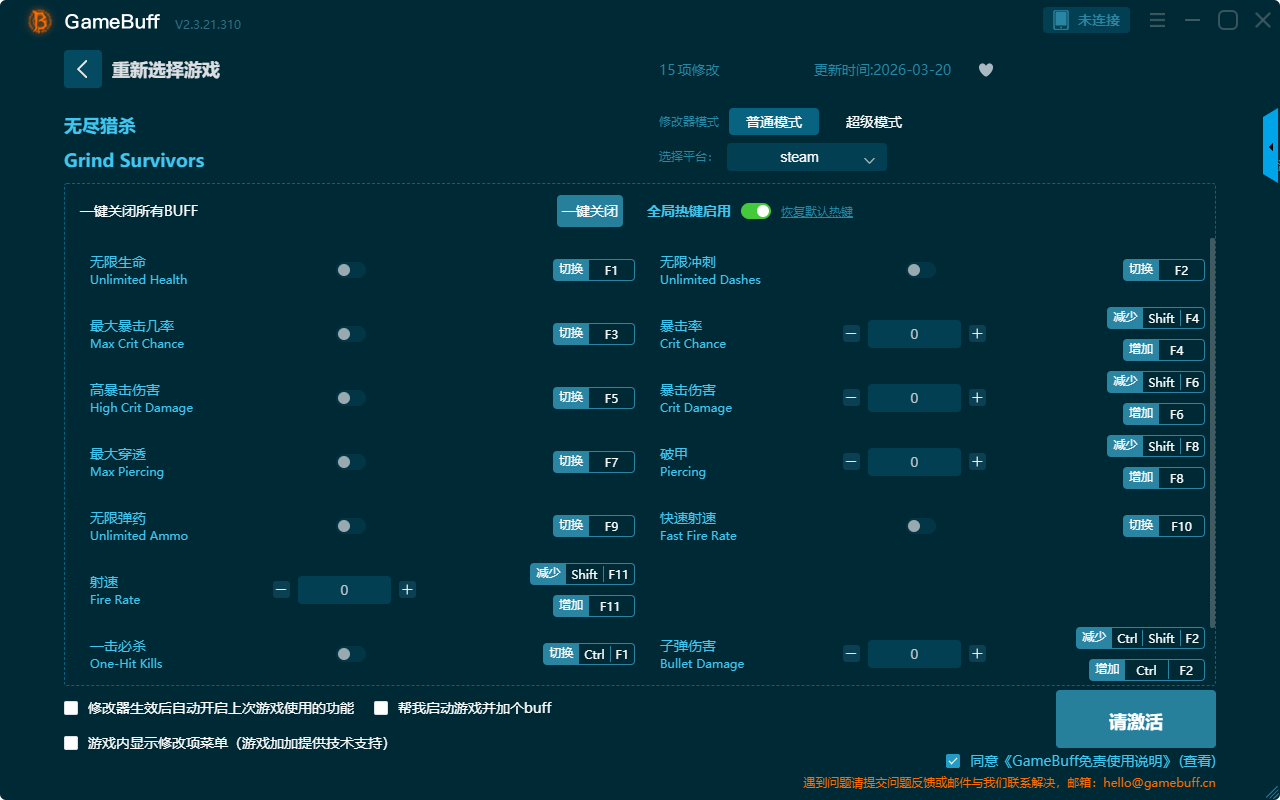Screen dimensions: 1280x800
Task: Click the 一键关闭 button
Action: pos(589,211)
